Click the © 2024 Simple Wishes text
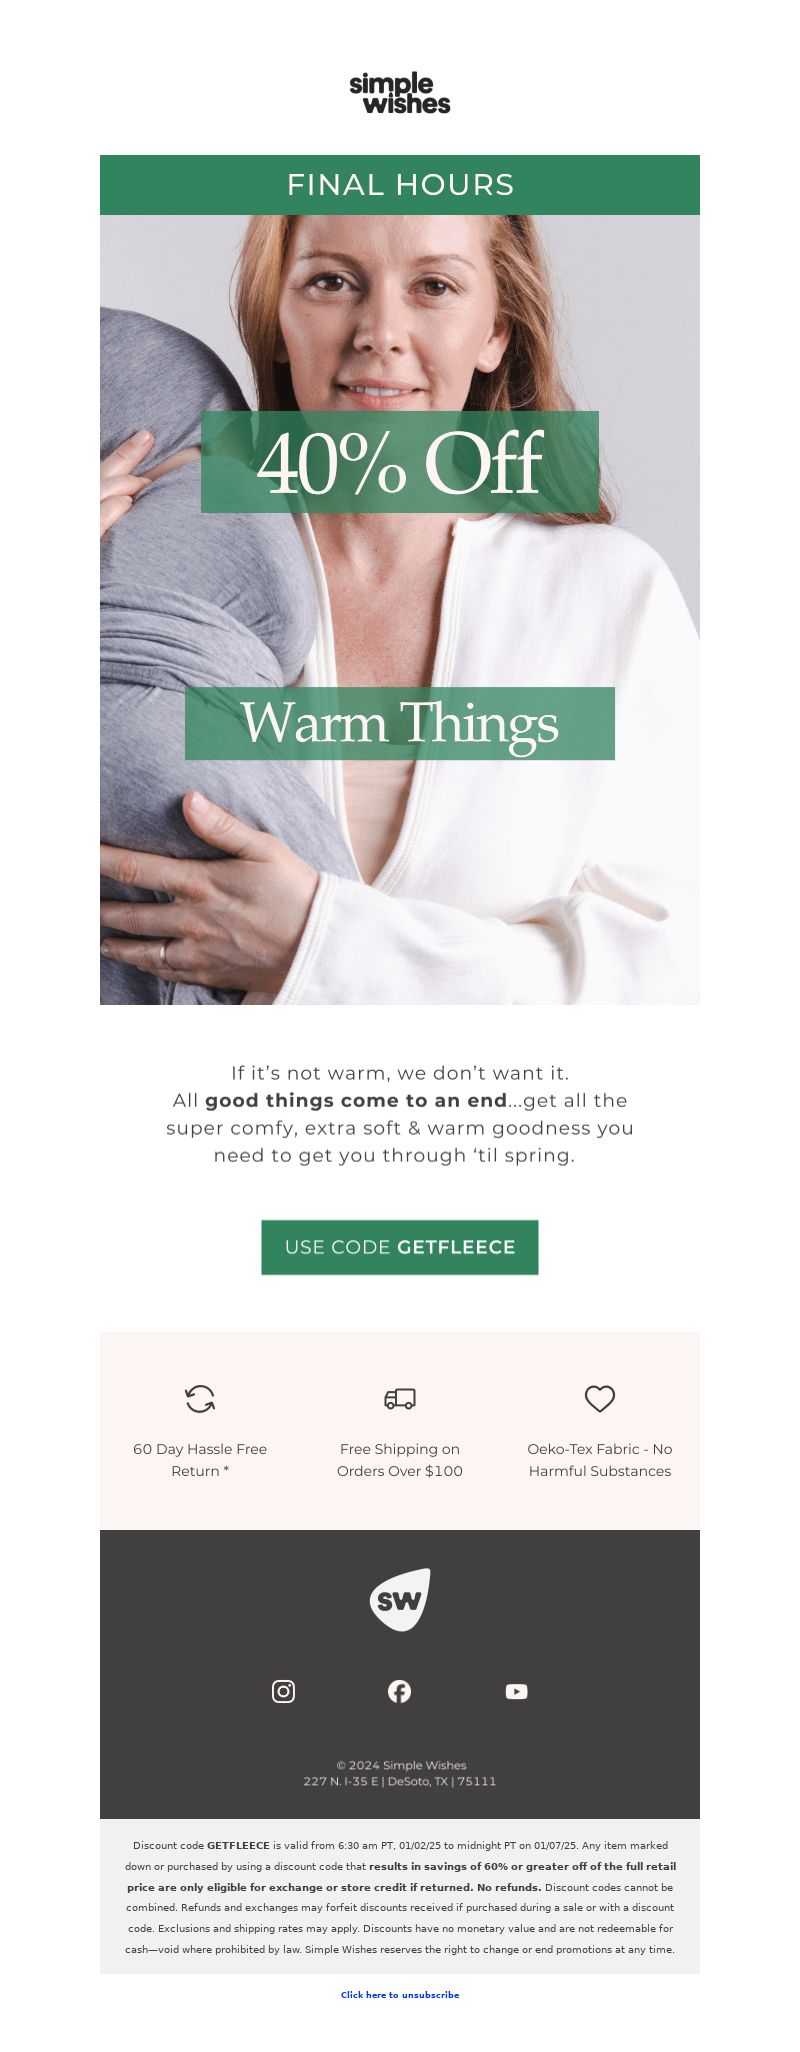Viewport: 800px width, 2052px height. 401,1765
